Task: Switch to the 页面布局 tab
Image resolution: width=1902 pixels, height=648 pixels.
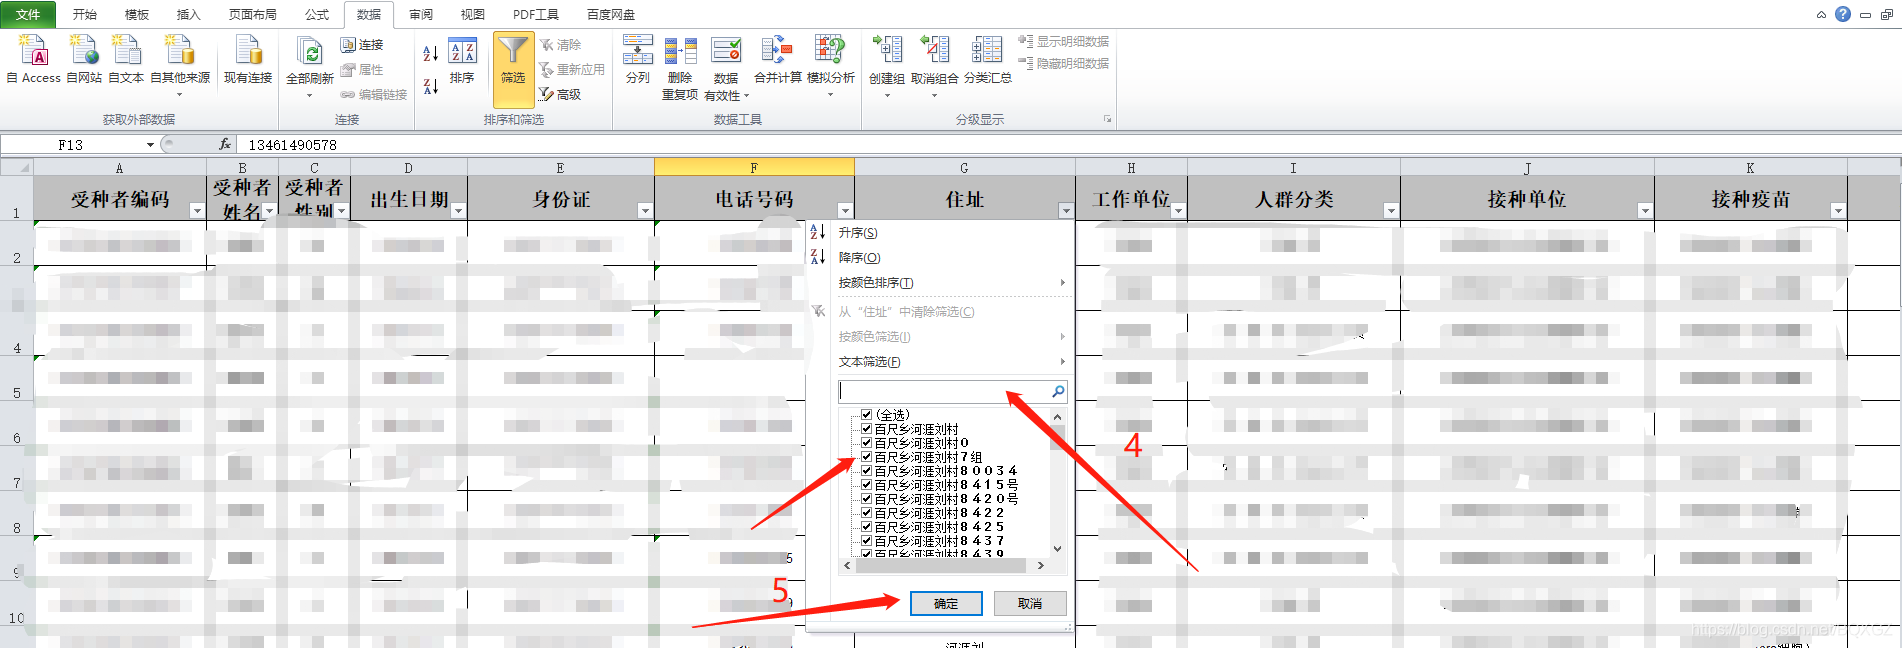Action: tap(253, 14)
